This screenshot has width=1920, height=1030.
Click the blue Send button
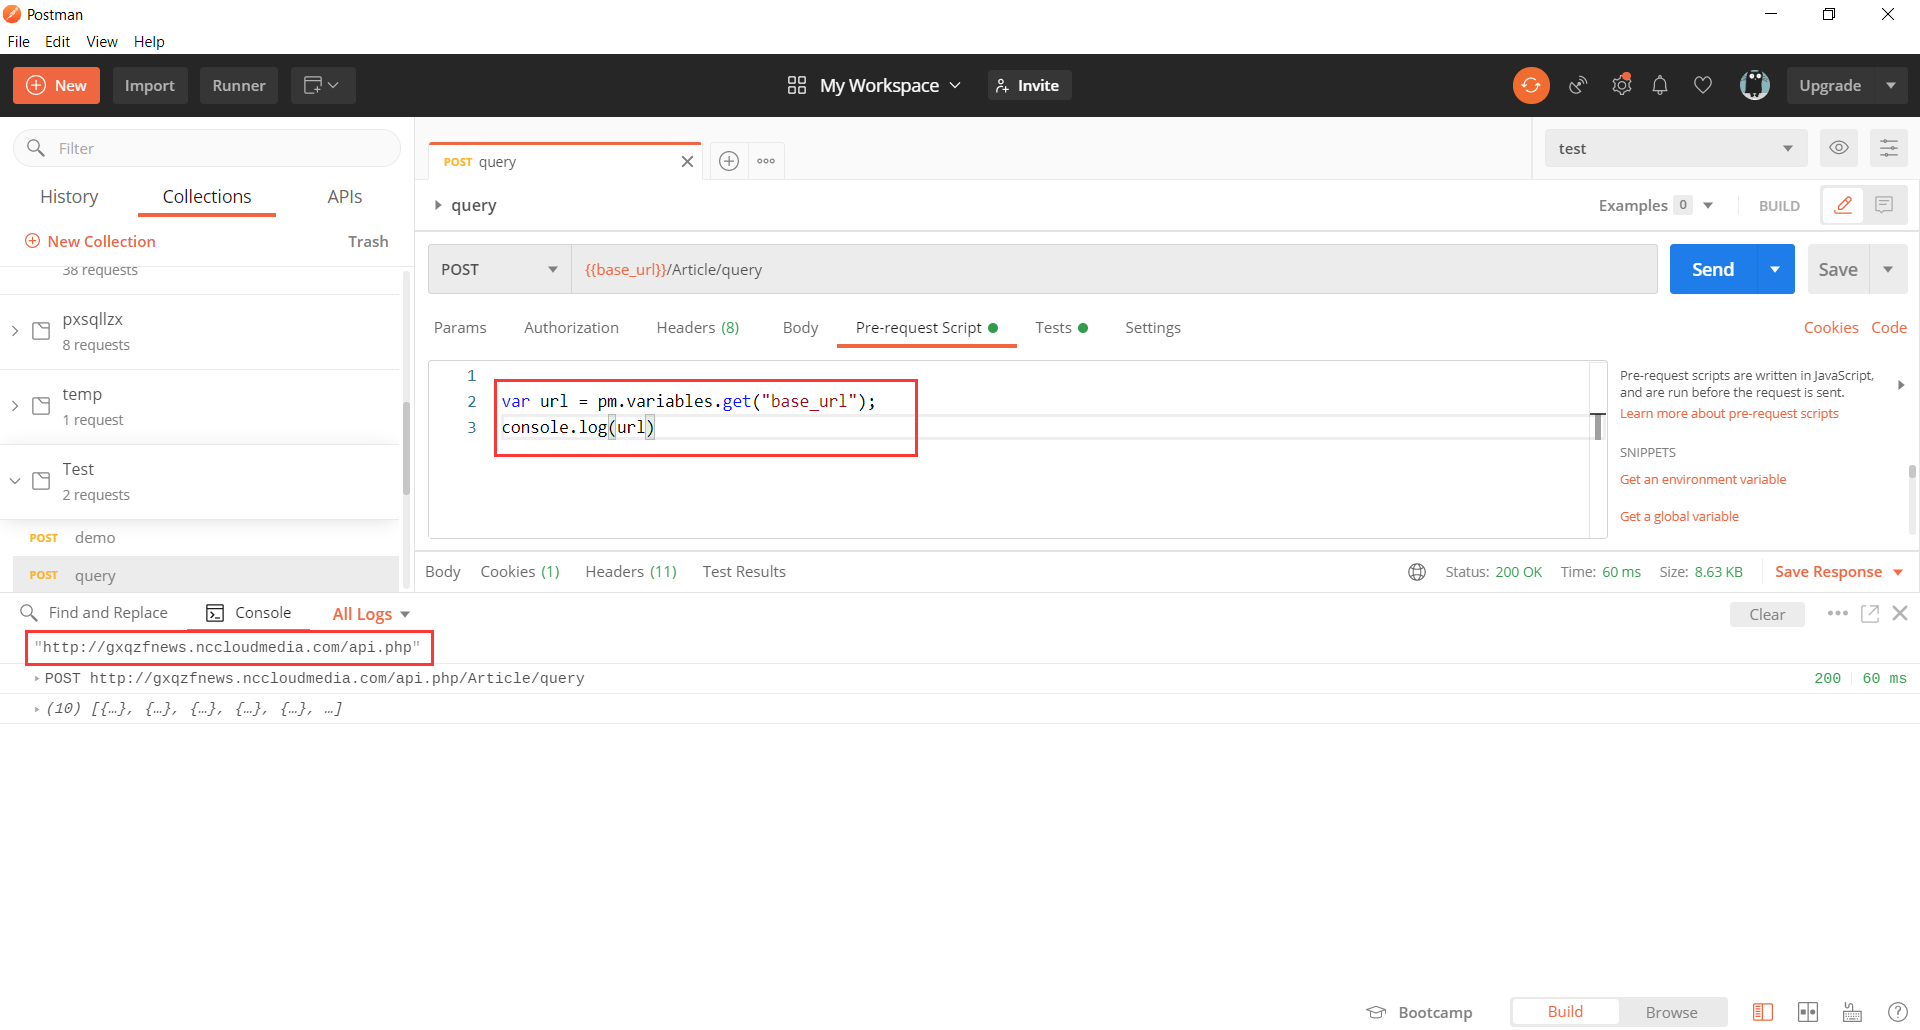pyautogui.click(x=1713, y=269)
